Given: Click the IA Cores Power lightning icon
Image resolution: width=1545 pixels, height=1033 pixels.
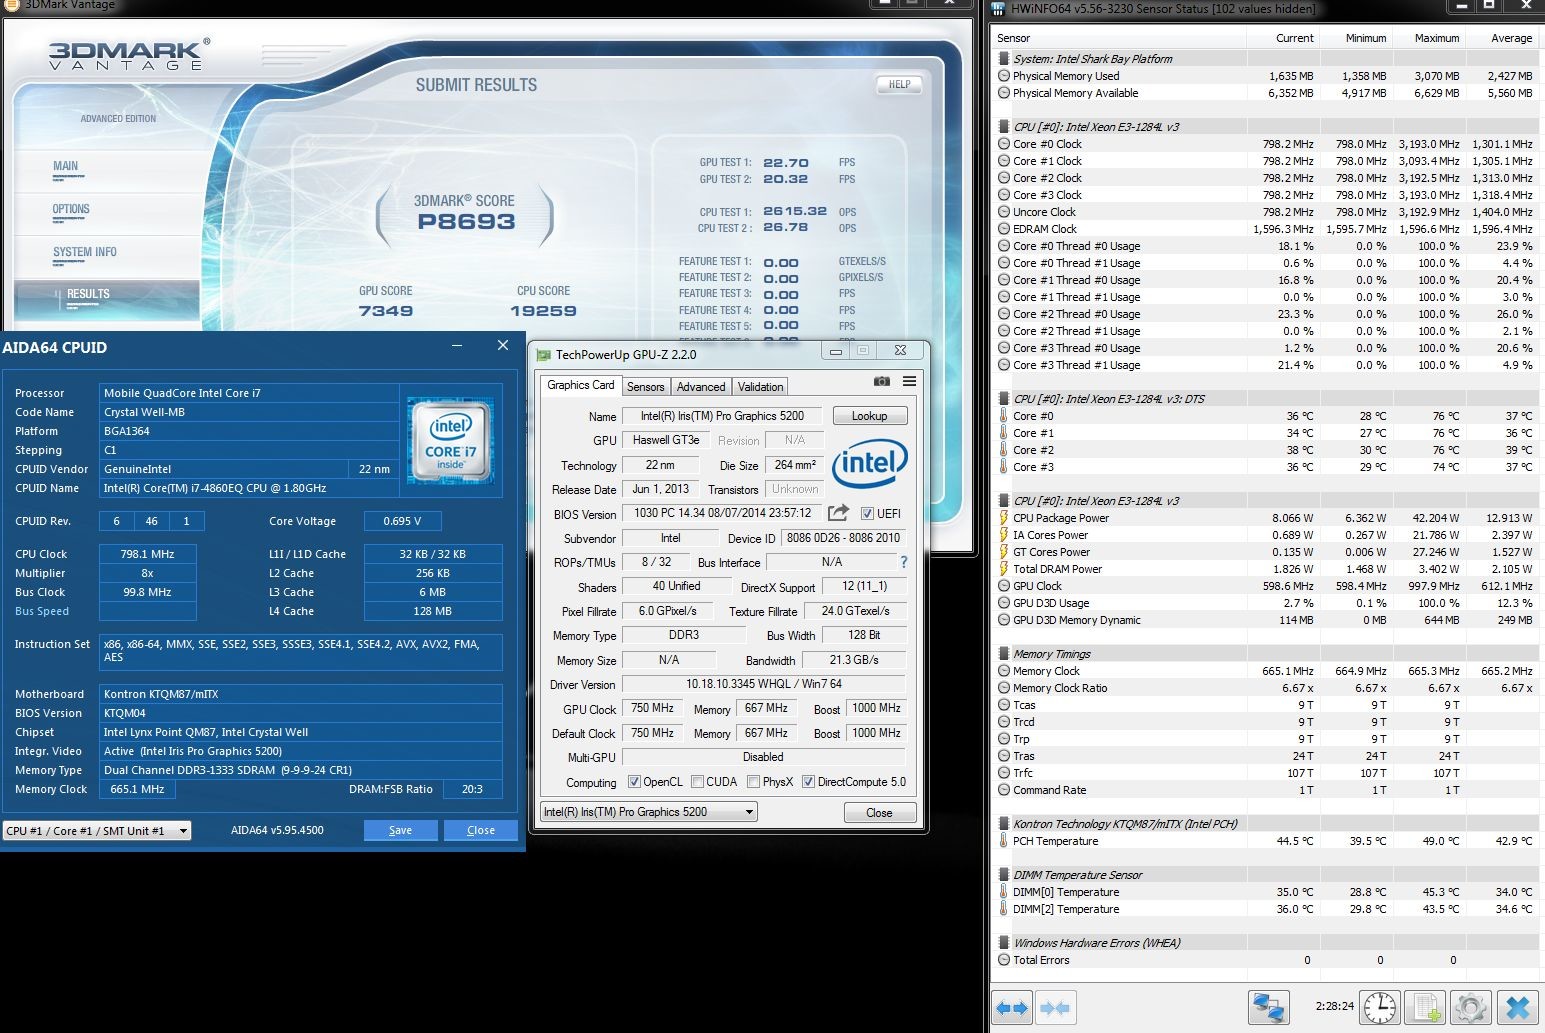Looking at the screenshot, I should point(1004,535).
